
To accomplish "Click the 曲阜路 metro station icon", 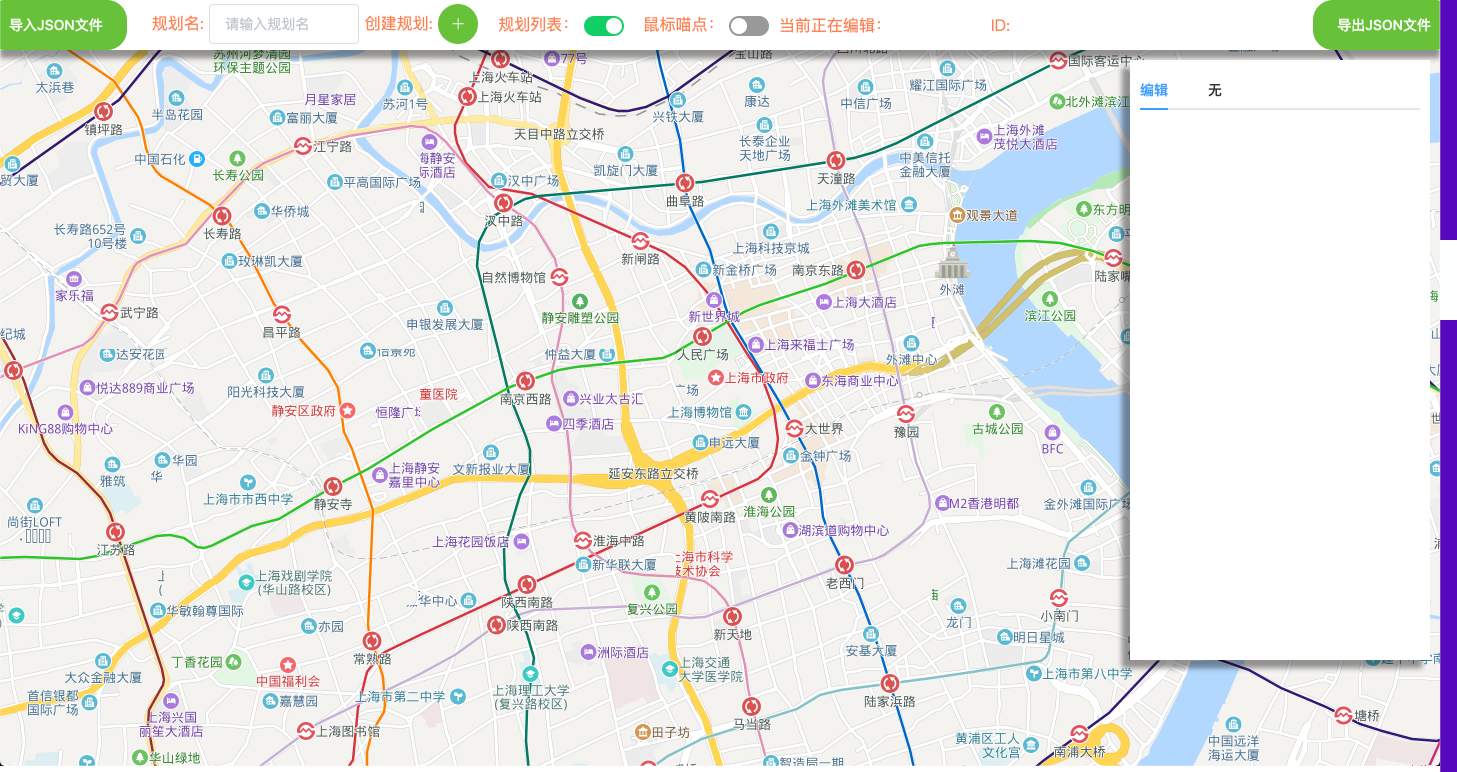I will (x=685, y=183).
